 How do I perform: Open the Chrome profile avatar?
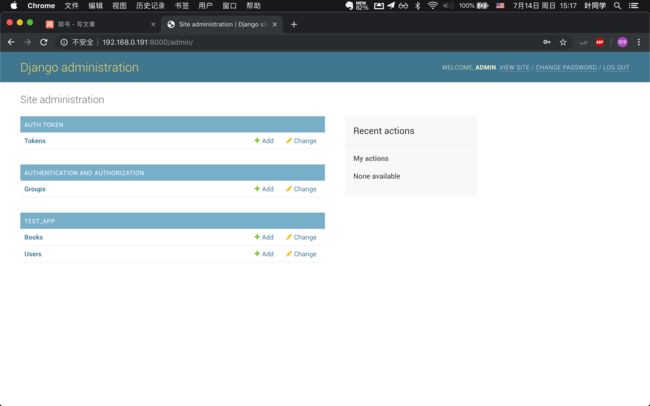(622, 42)
